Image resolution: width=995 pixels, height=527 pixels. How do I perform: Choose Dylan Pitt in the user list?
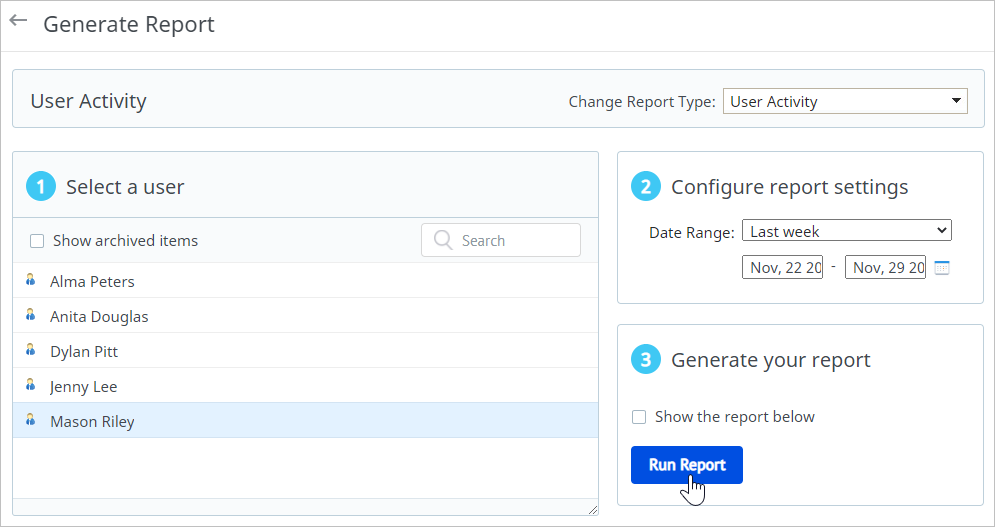point(84,352)
